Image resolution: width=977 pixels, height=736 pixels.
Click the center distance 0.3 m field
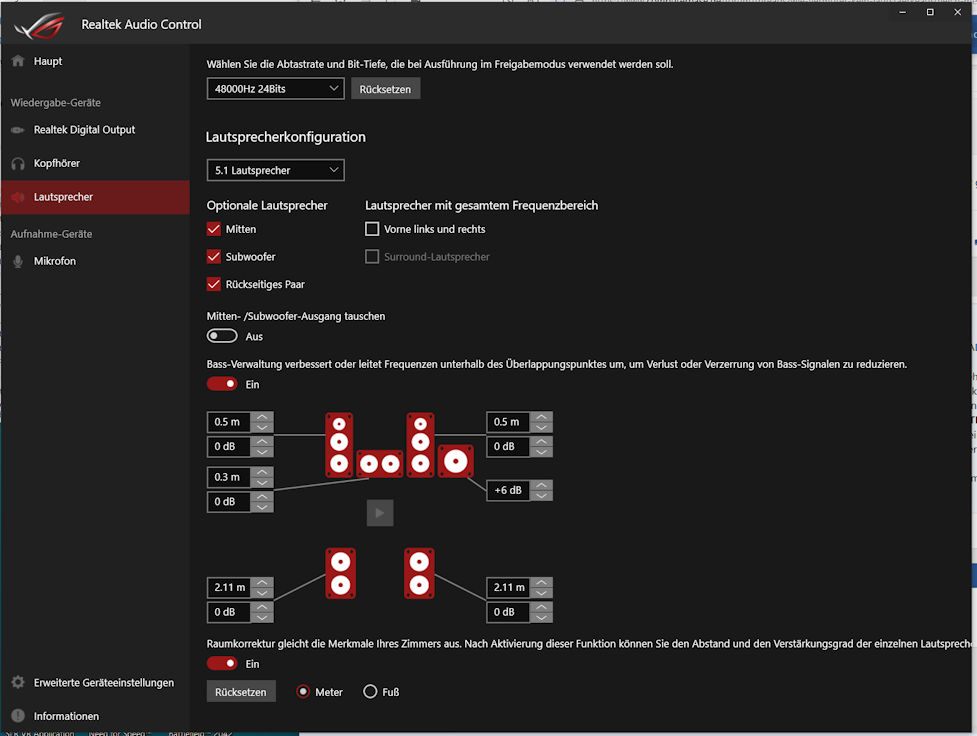[229, 477]
